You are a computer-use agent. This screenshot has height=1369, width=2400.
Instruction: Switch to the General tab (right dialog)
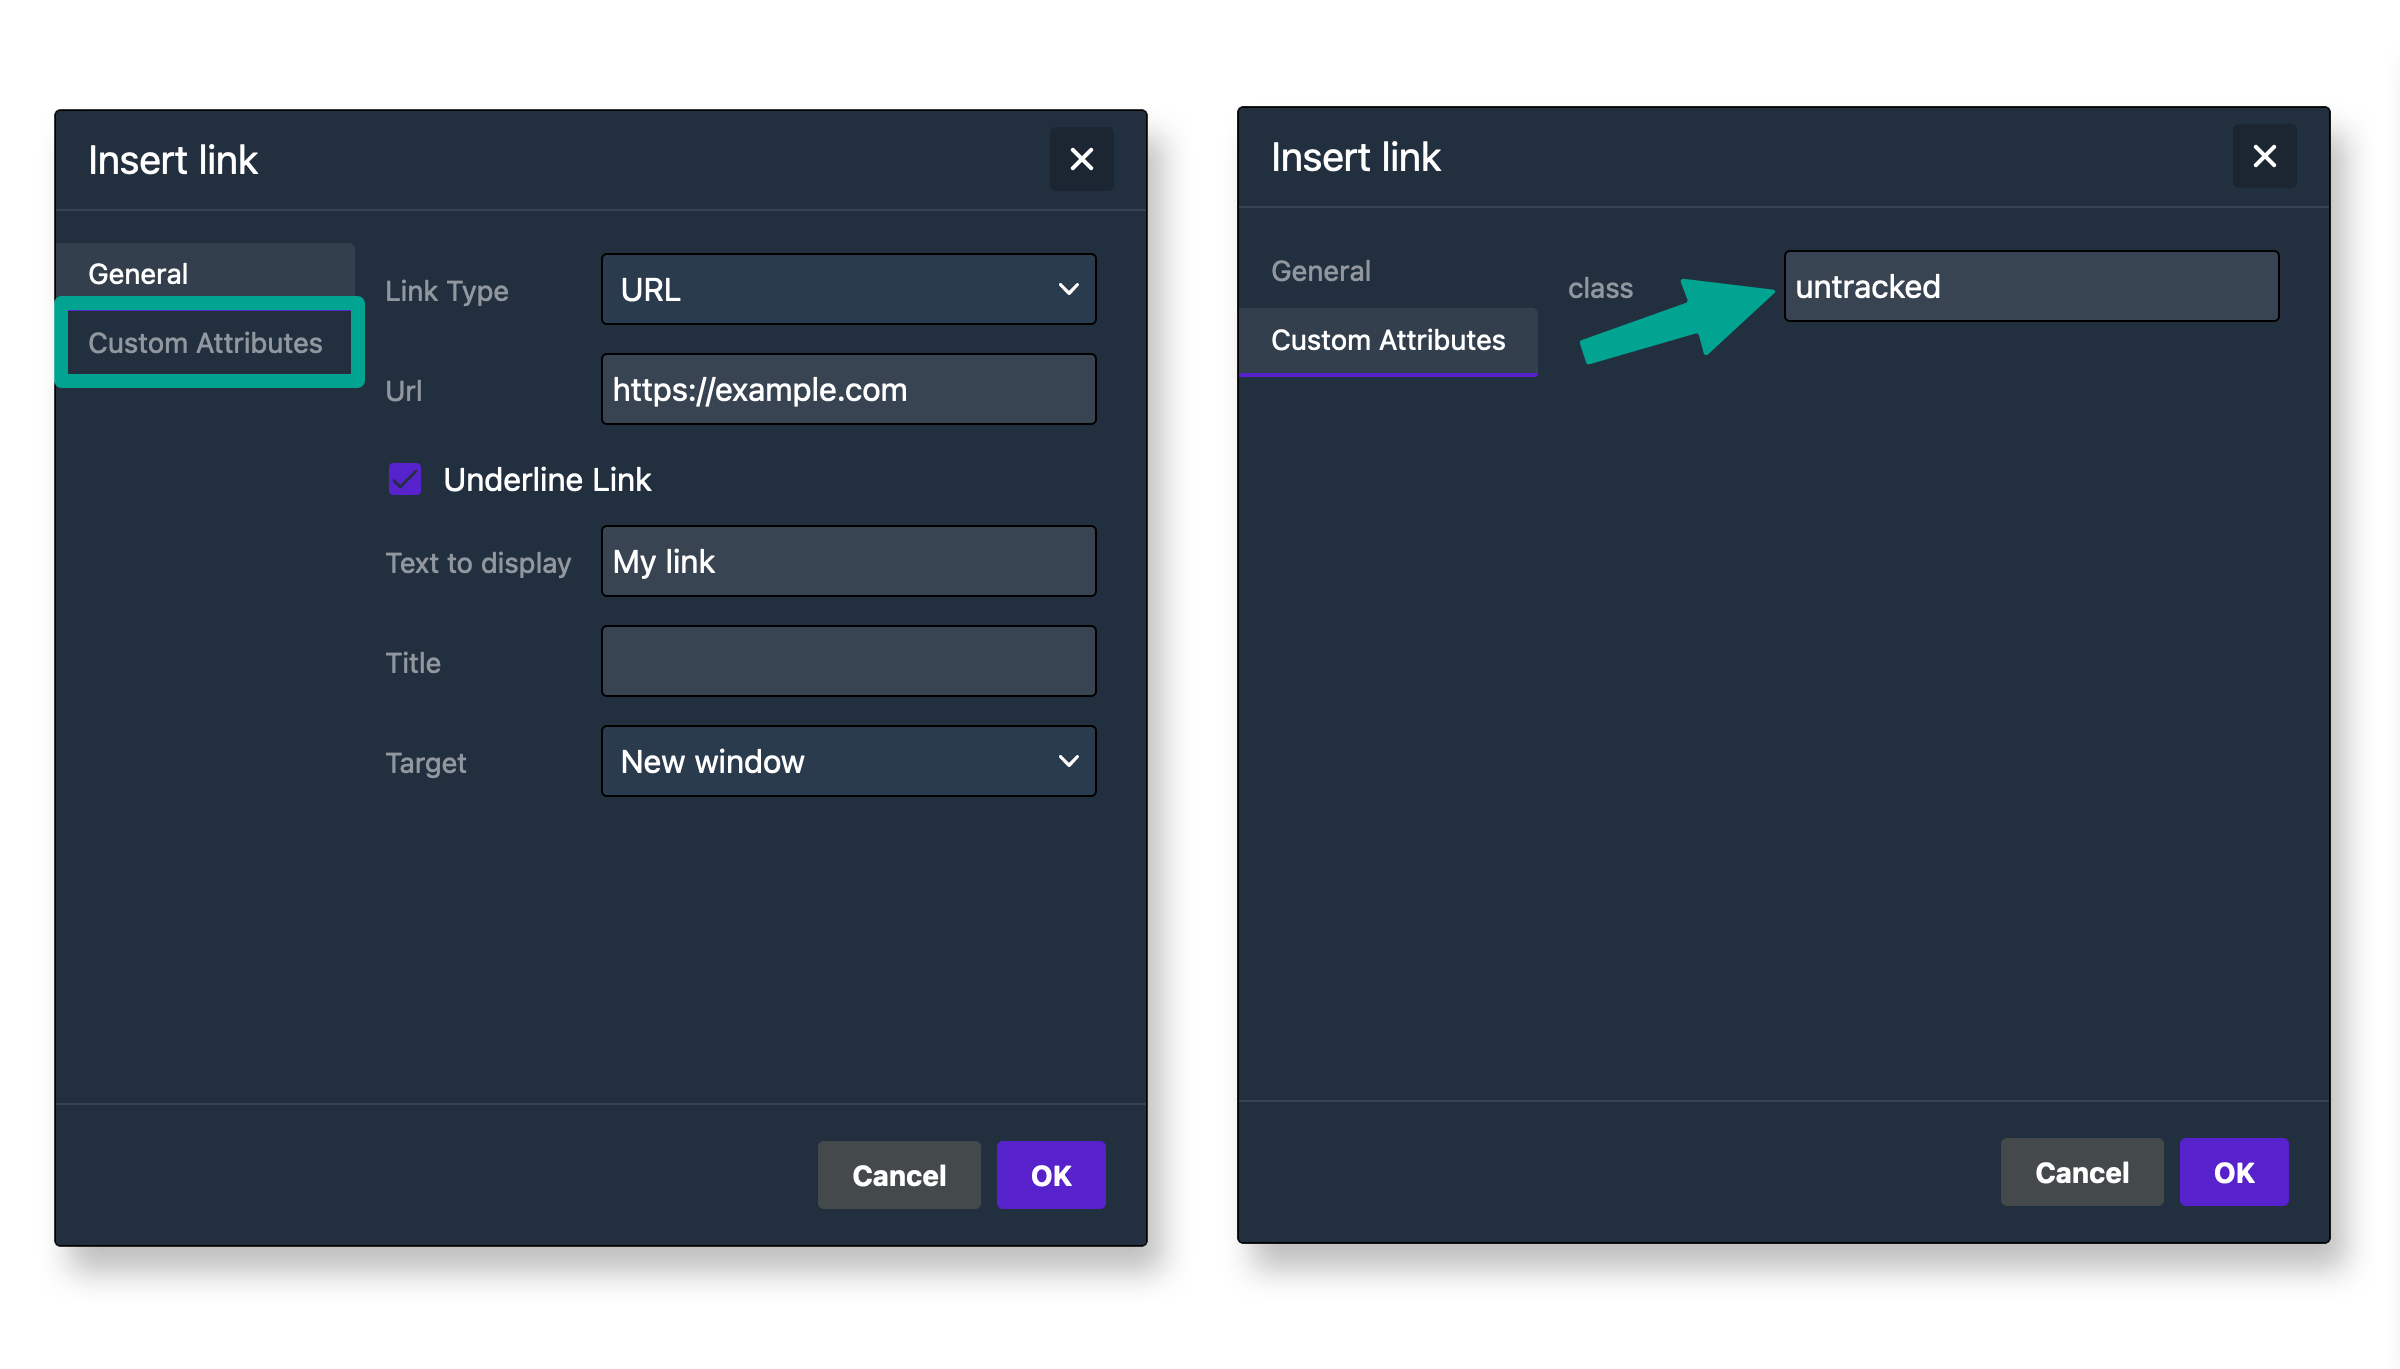1319,270
